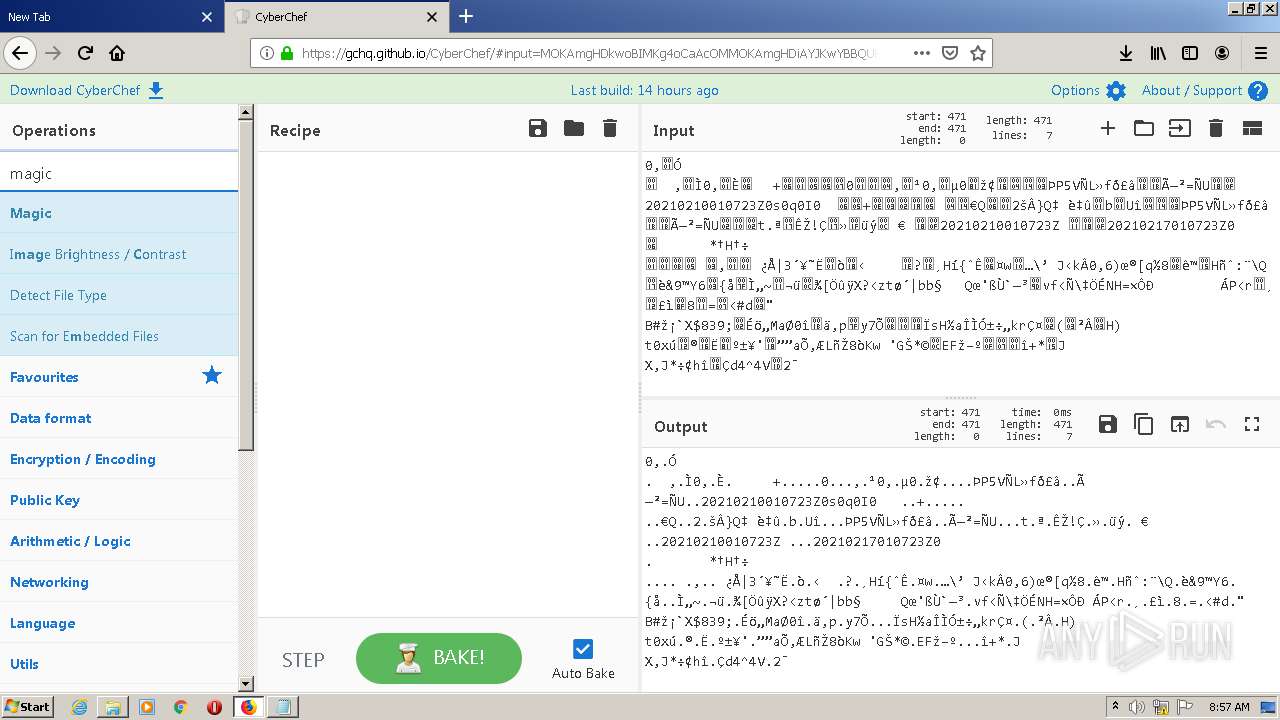The image size is (1280, 720).
Task: Undo output switch icon
Action: [1216, 424]
